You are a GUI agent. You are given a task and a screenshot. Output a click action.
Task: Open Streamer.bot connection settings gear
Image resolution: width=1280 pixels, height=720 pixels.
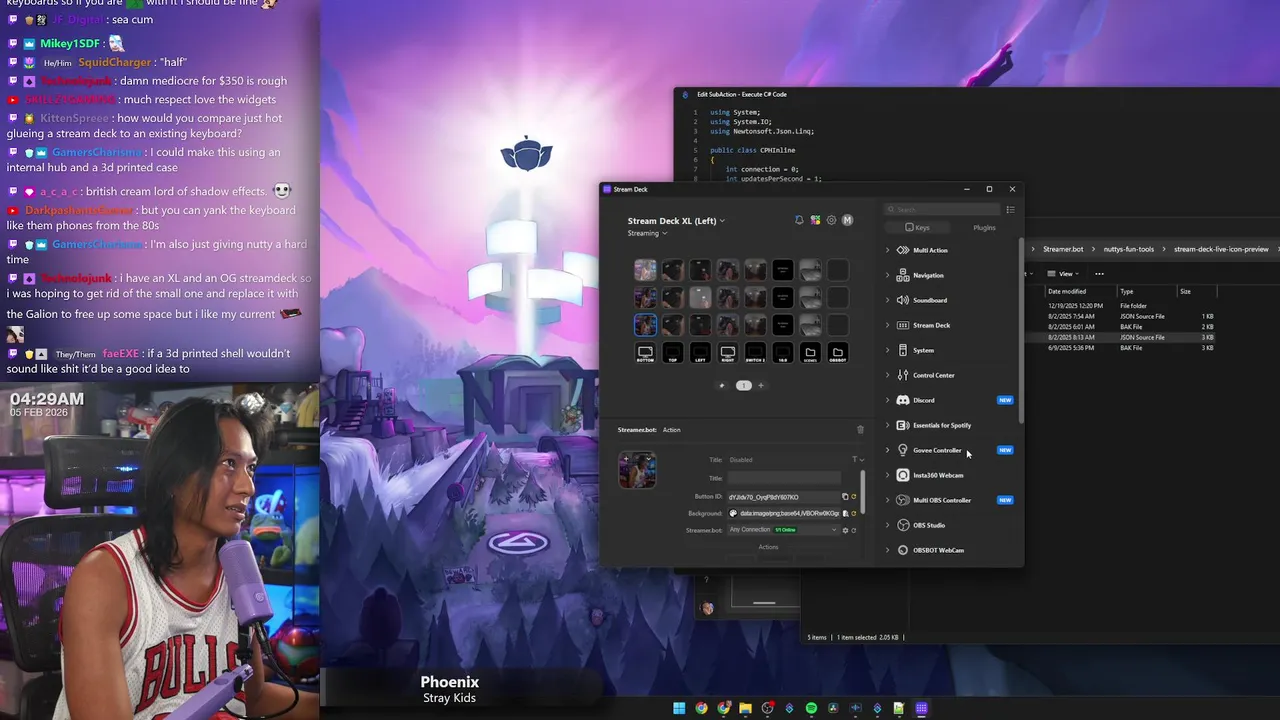tap(845, 530)
